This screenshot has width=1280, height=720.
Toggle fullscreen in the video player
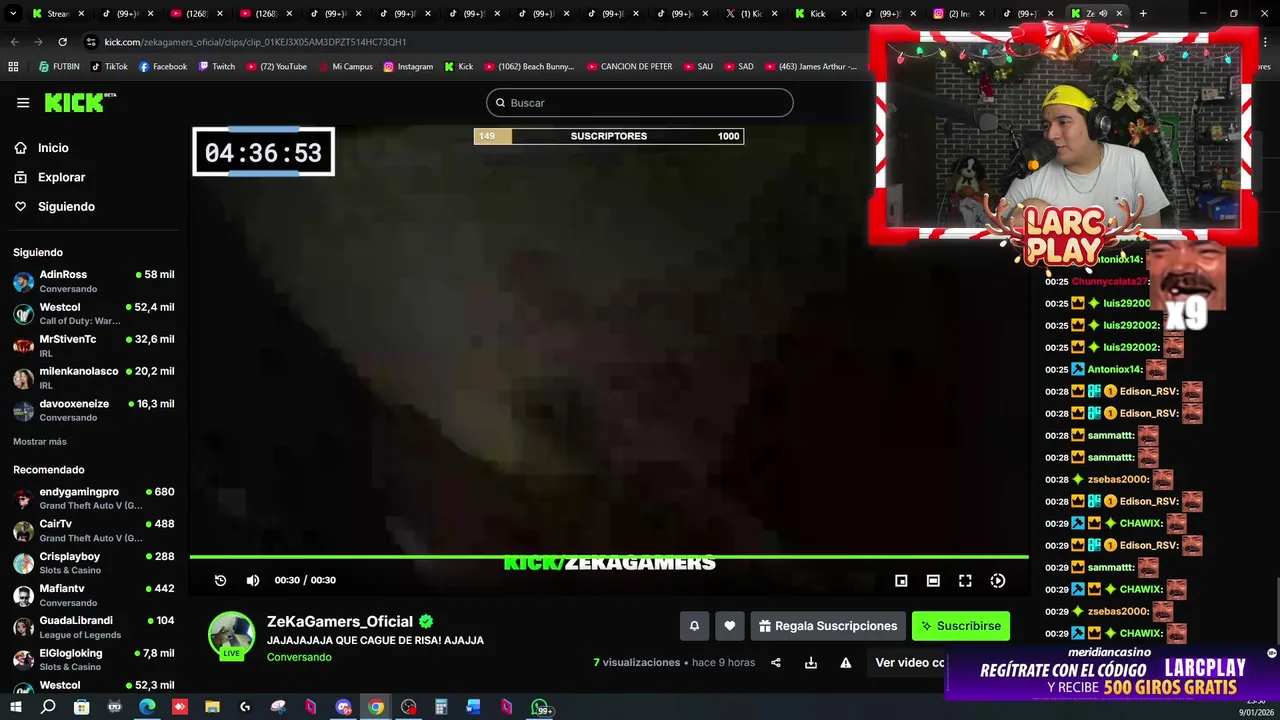pos(965,580)
